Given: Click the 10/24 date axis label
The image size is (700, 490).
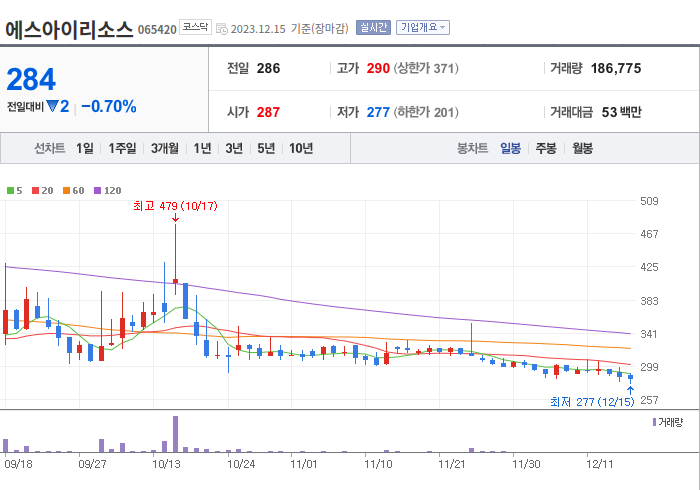Looking at the screenshot, I should click(241, 464).
